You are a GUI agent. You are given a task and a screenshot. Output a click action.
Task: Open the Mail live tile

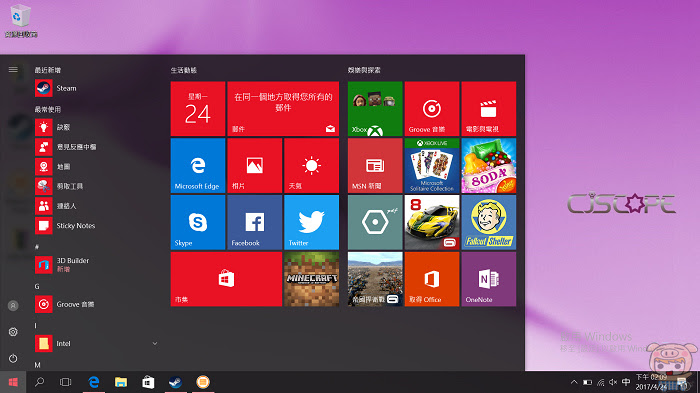click(283, 109)
